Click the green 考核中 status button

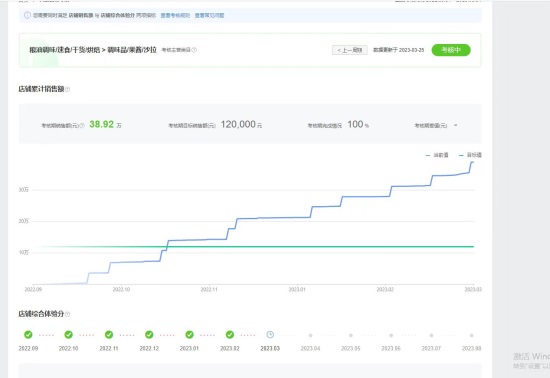[451, 50]
